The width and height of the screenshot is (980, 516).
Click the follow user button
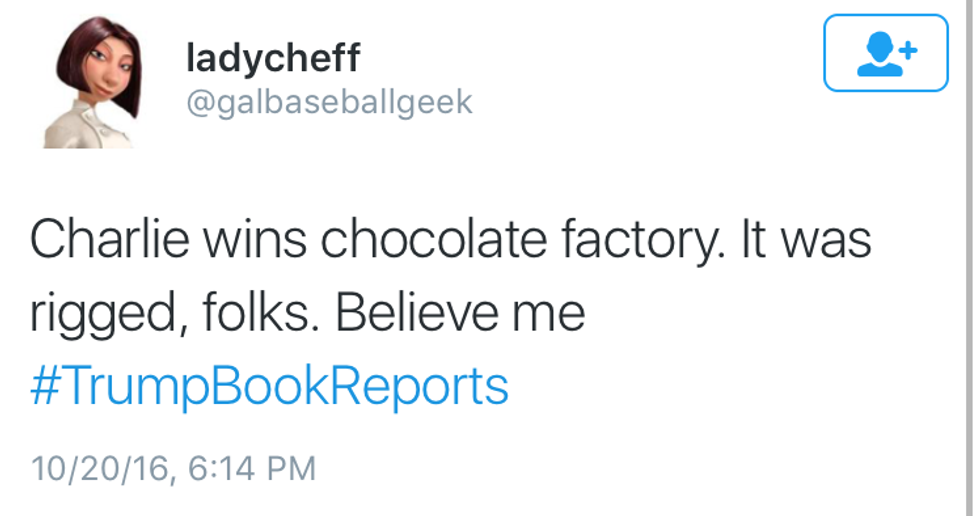pos(885,53)
